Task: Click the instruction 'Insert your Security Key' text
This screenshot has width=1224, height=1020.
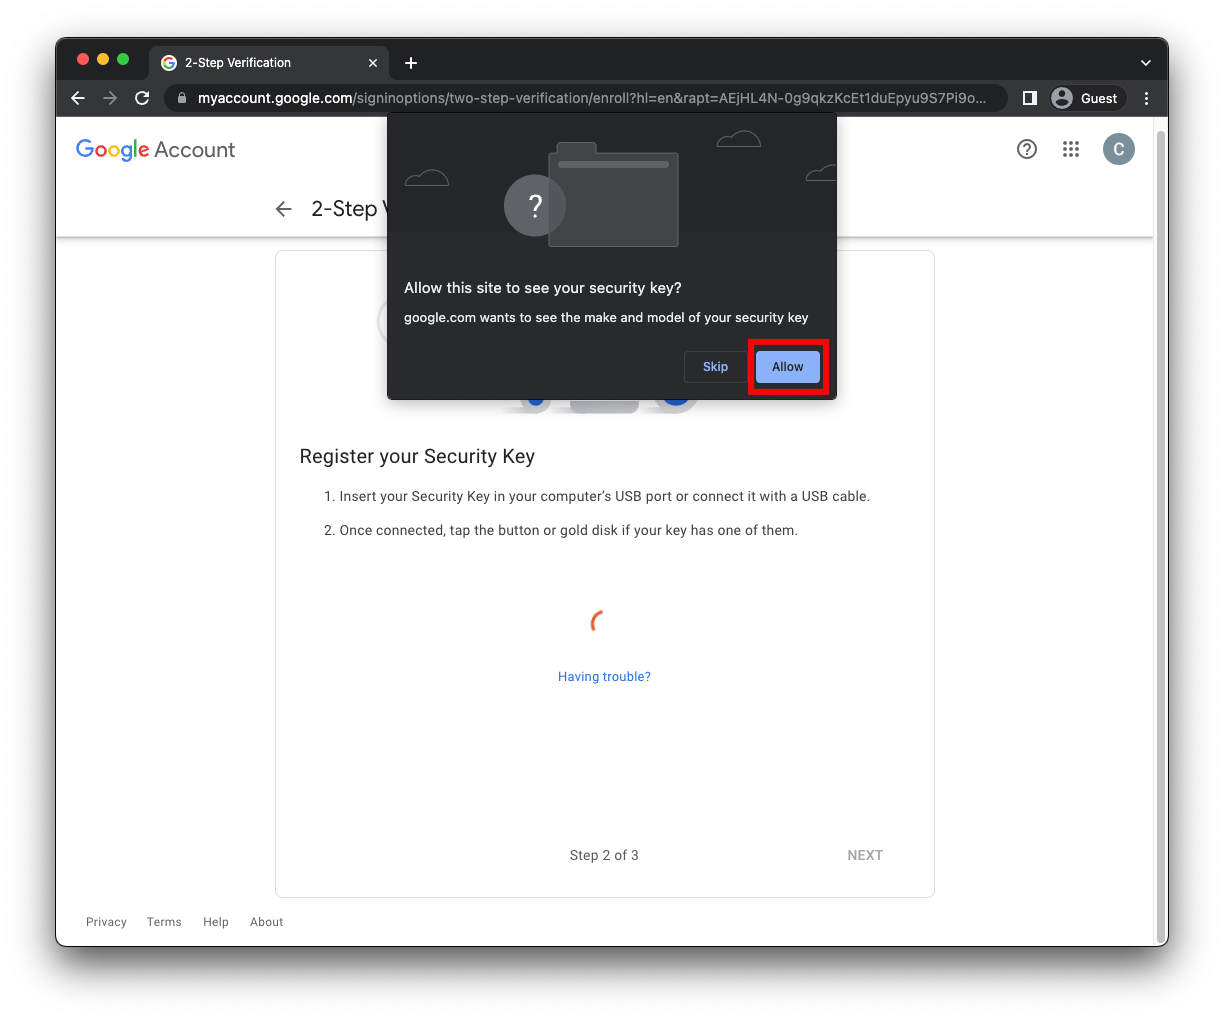Action: point(605,496)
